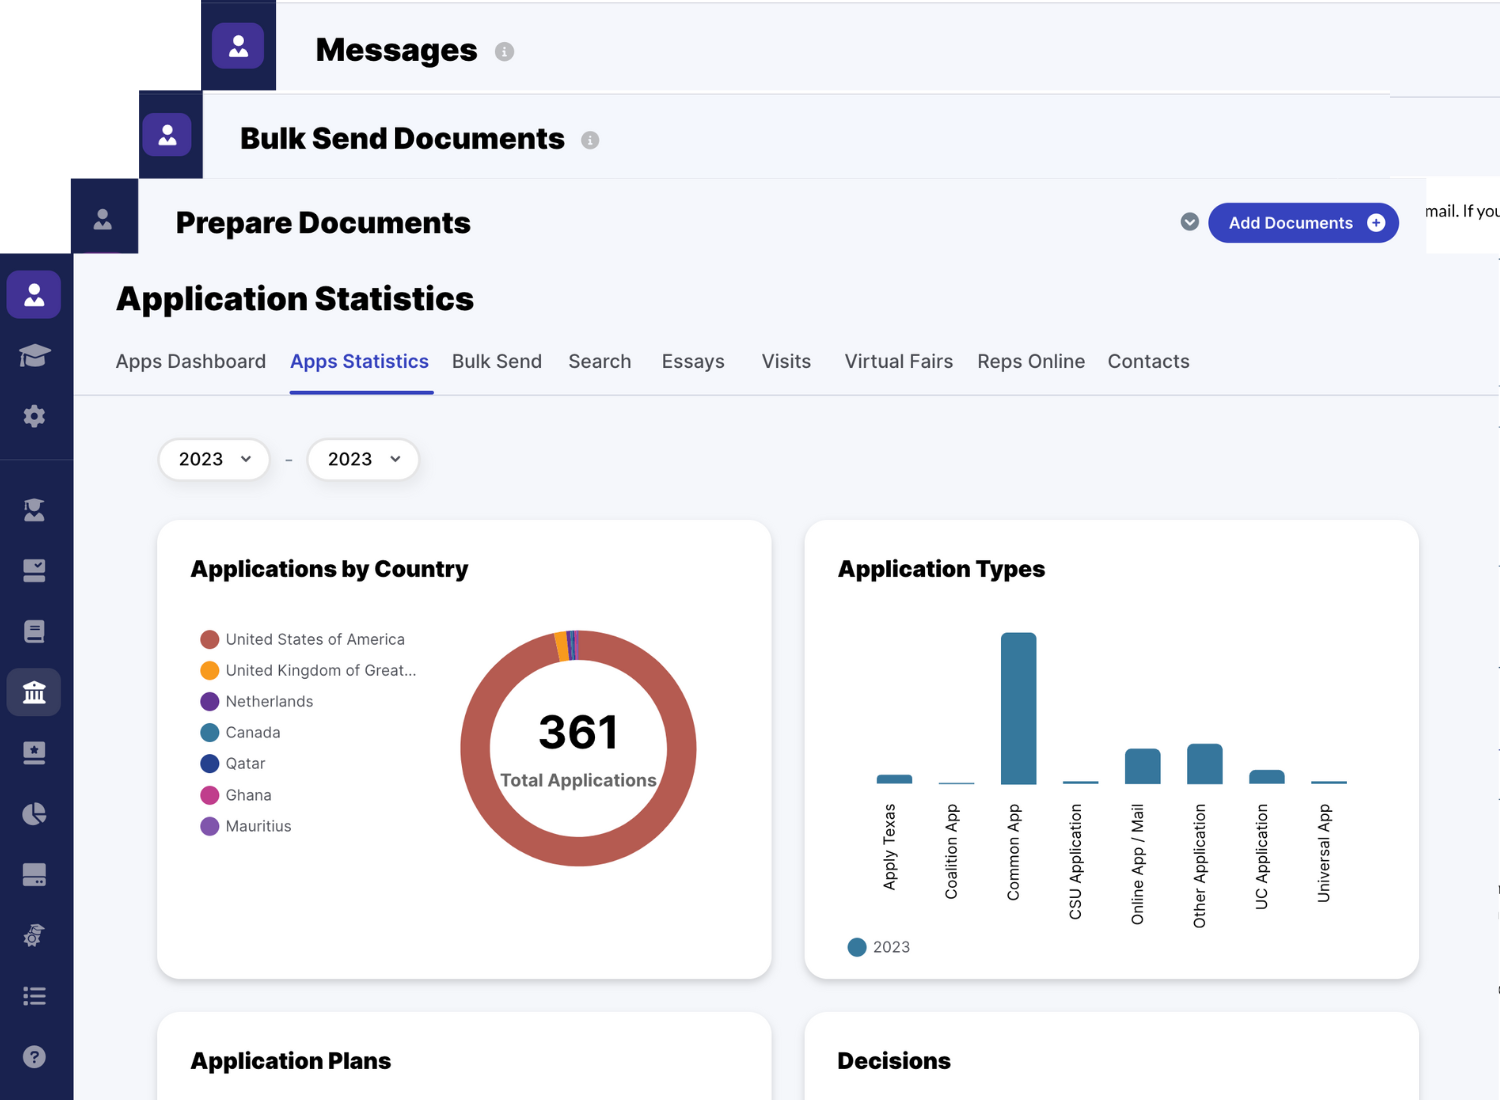Image resolution: width=1500 pixels, height=1100 pixels.
Task: Open the pie chart icon in sidebar
Action: 34,814
